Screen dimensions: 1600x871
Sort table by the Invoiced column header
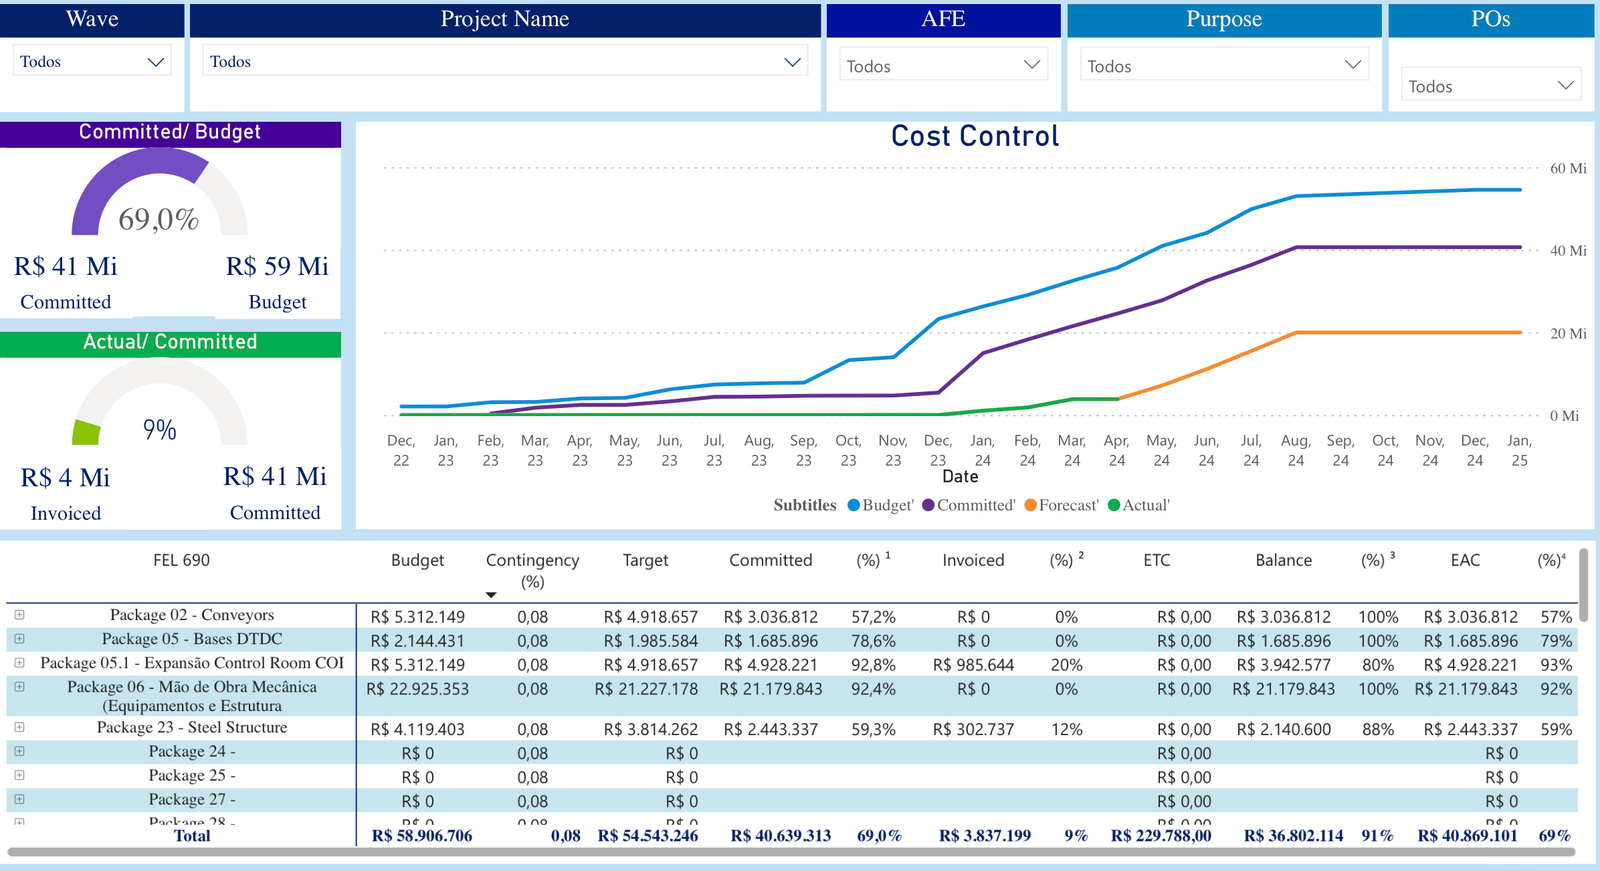(x=973, y=561)
